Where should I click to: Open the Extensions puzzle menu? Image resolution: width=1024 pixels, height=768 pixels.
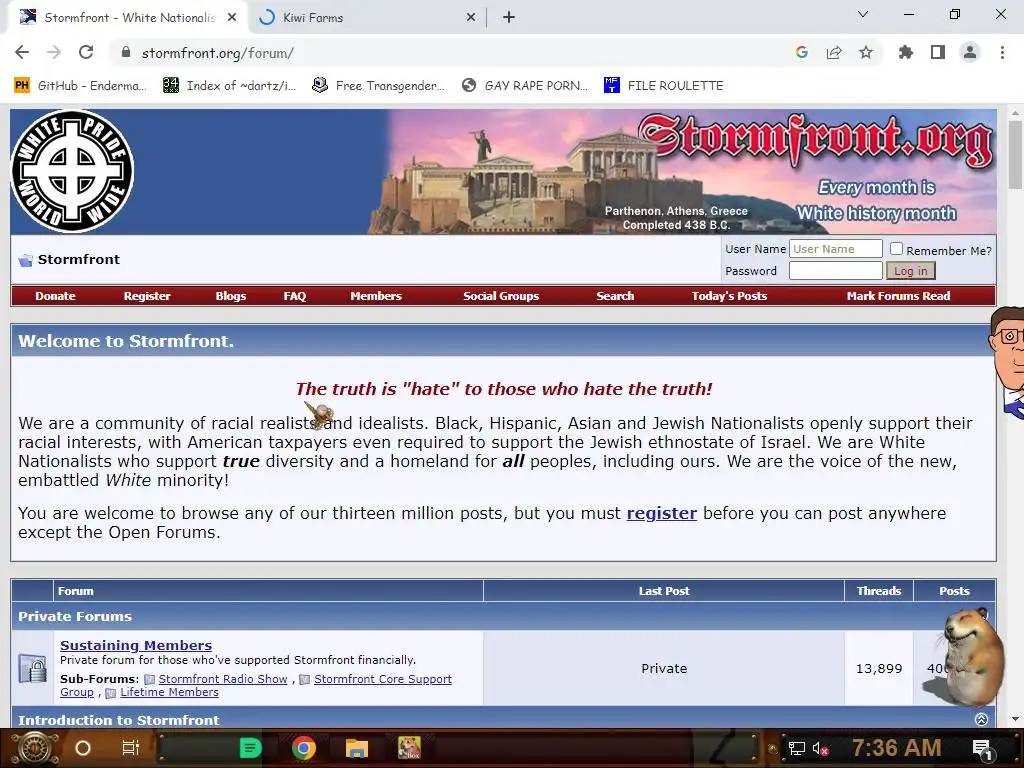click(906, 52)
